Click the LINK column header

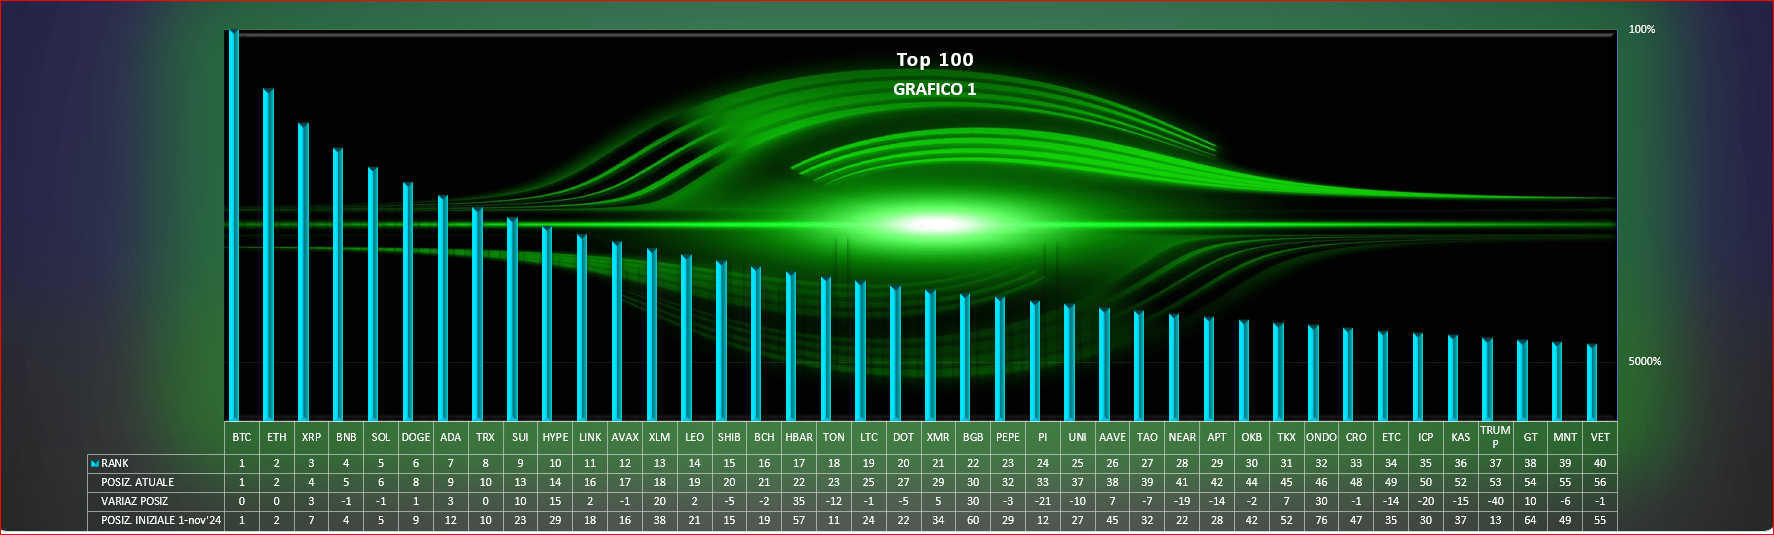tap(590, 438)
